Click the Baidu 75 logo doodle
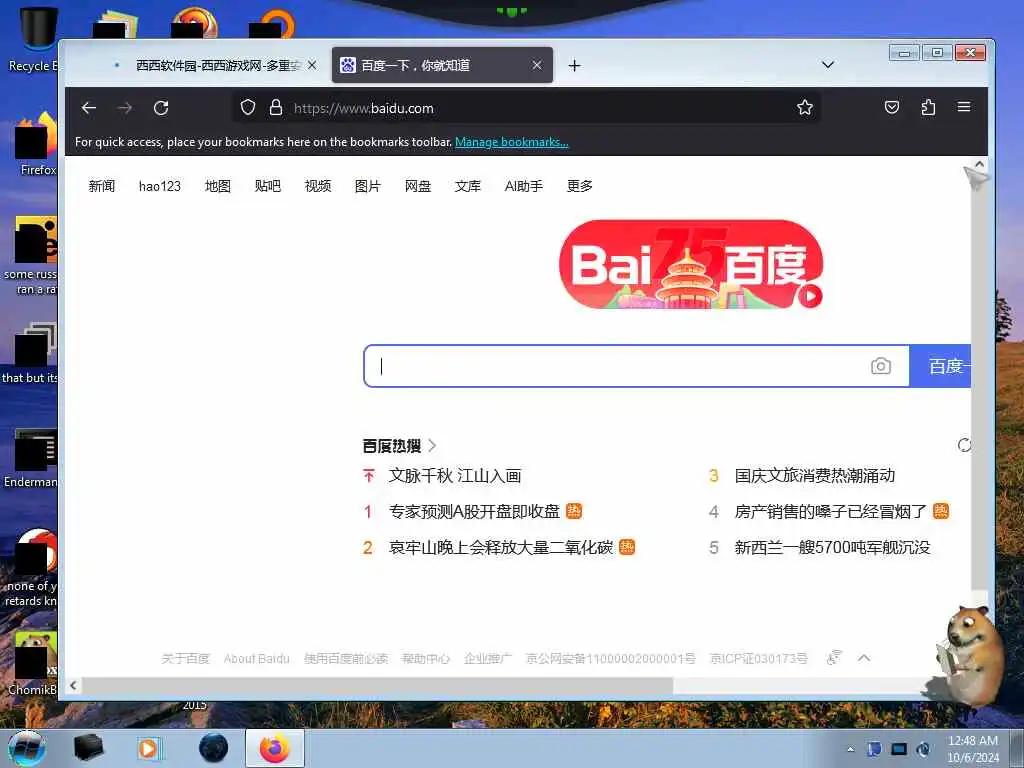The image size is (1024, 768). tap(691, 264)
